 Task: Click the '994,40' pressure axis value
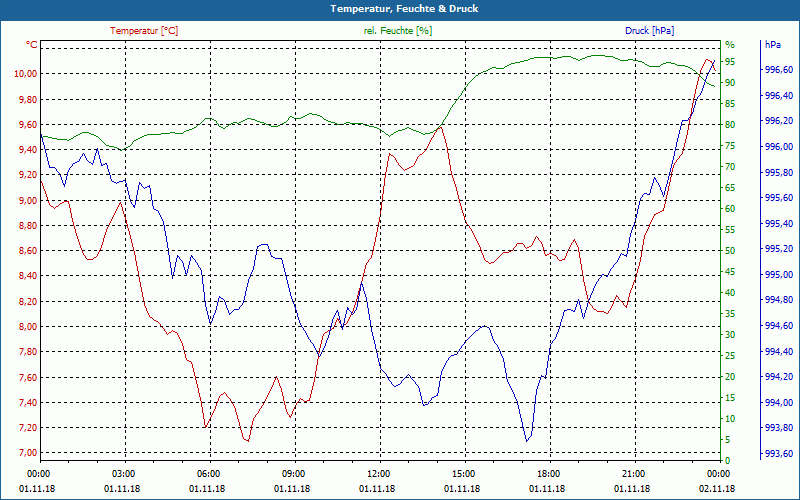[x=780, y=351]
